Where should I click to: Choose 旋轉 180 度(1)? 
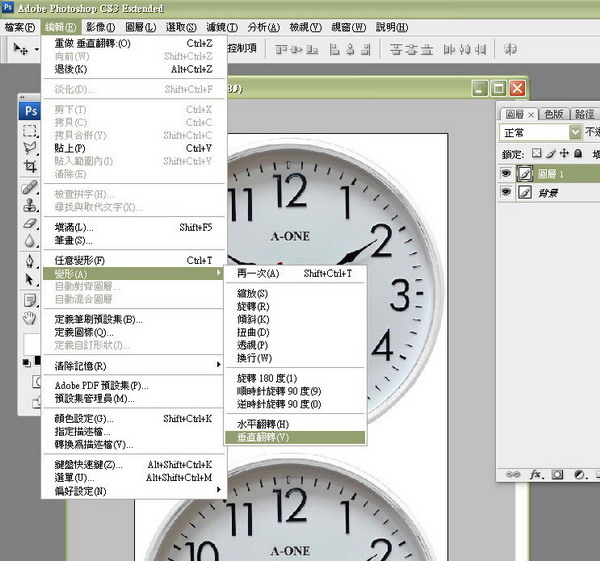coord(295,378)
